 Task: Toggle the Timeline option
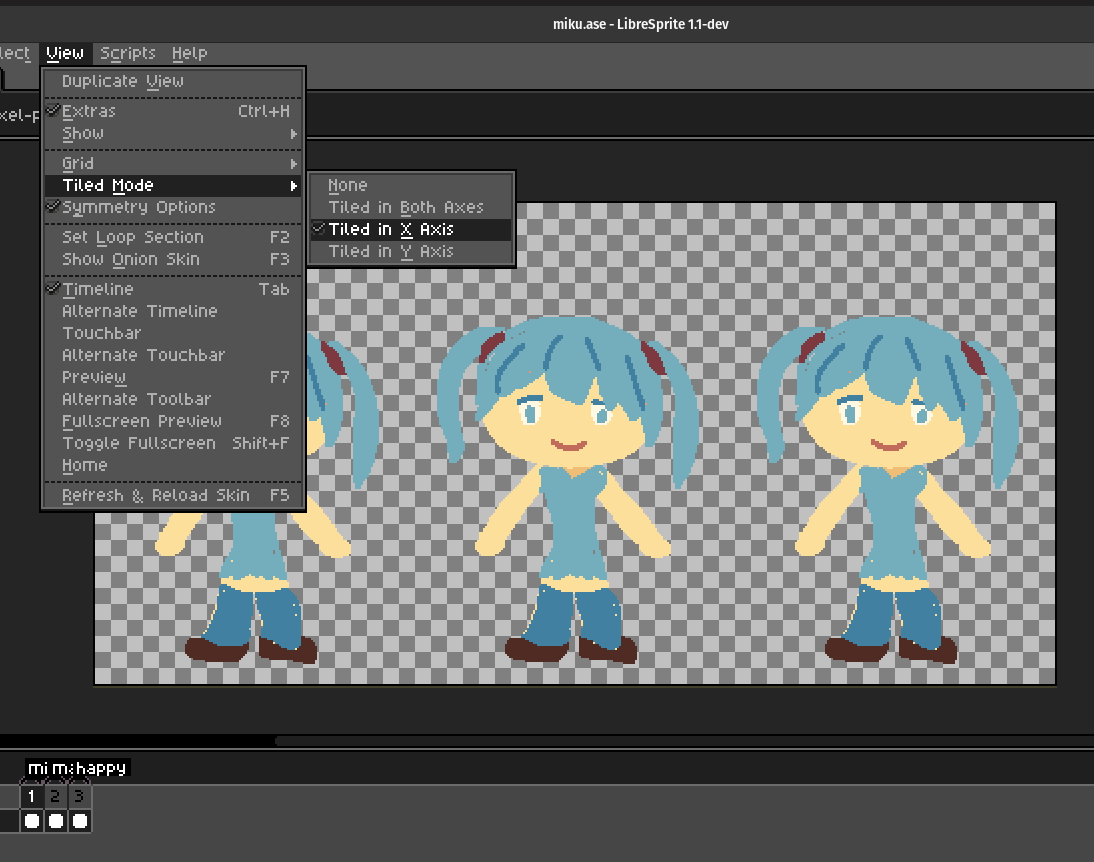[173, 289]
